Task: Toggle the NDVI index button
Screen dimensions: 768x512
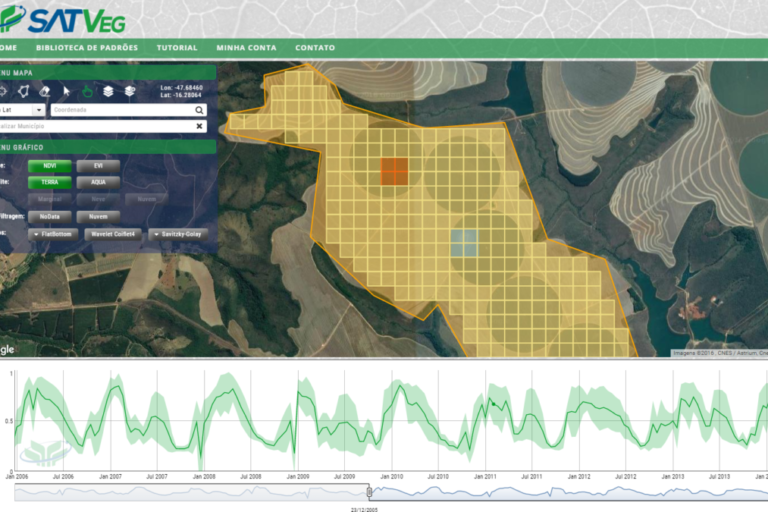Action: click(48, 165)
